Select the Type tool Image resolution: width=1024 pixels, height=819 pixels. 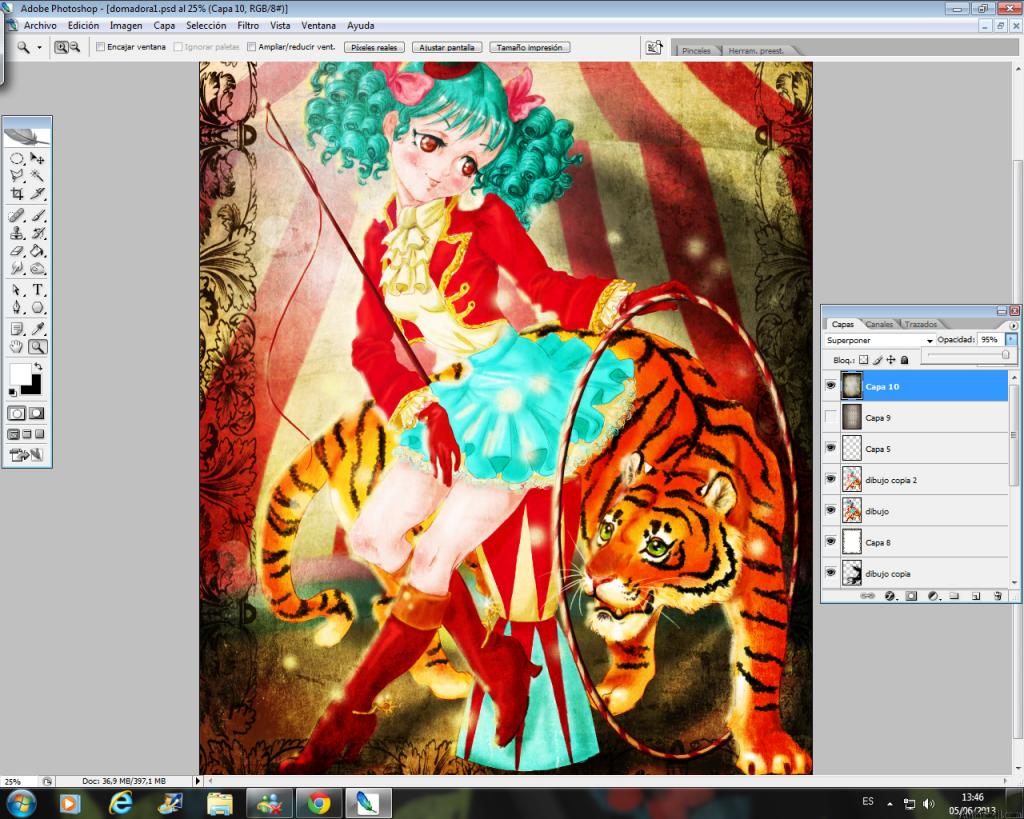coord(37,290)
